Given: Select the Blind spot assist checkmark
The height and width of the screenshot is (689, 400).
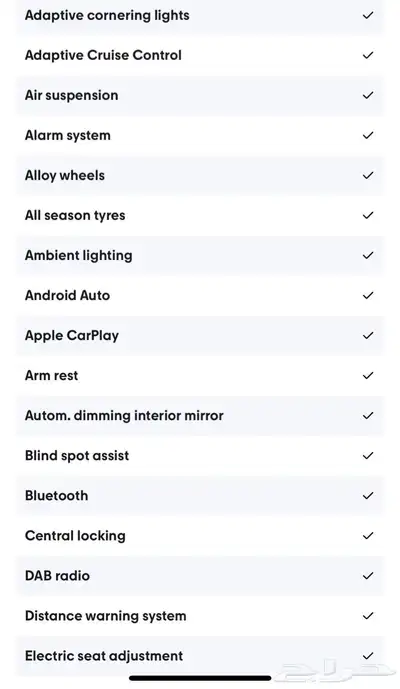Looking at the screenshot, I should coord(368,456).
